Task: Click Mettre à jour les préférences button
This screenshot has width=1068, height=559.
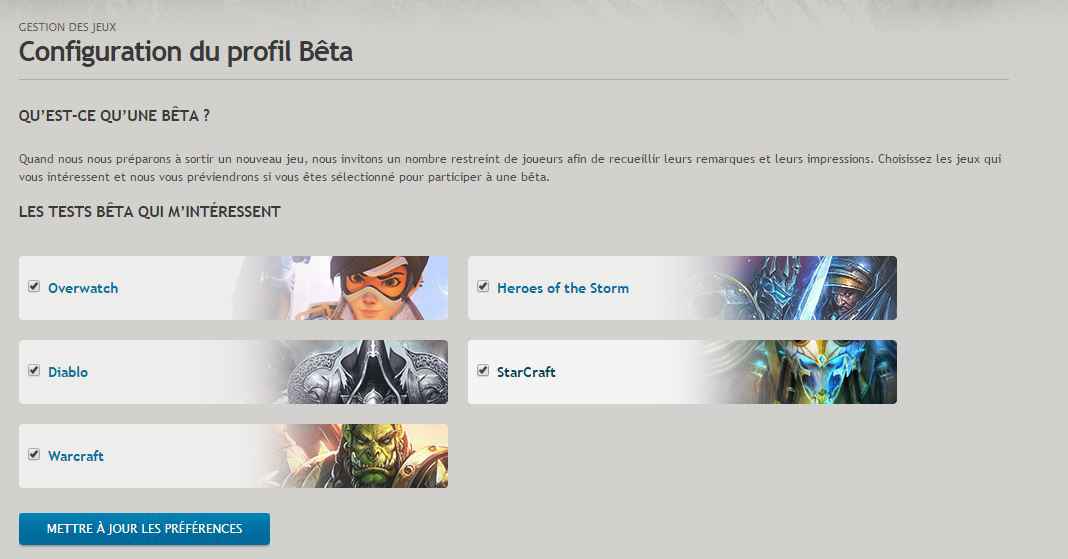Action: [144, 529]
